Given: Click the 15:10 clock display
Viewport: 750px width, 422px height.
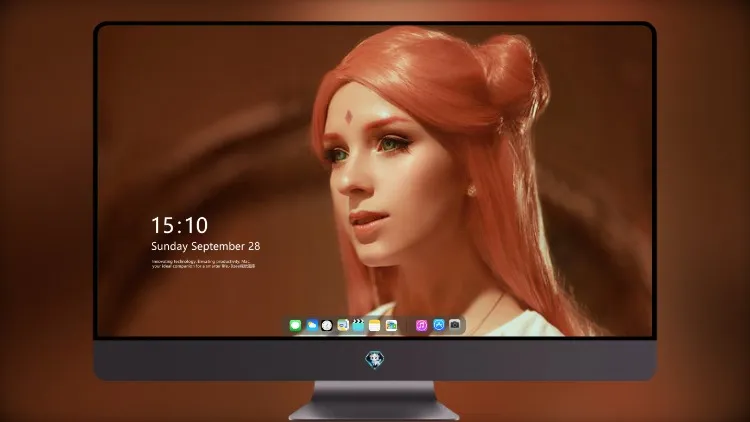Looking at the screenshot, I should pos(179,225).
